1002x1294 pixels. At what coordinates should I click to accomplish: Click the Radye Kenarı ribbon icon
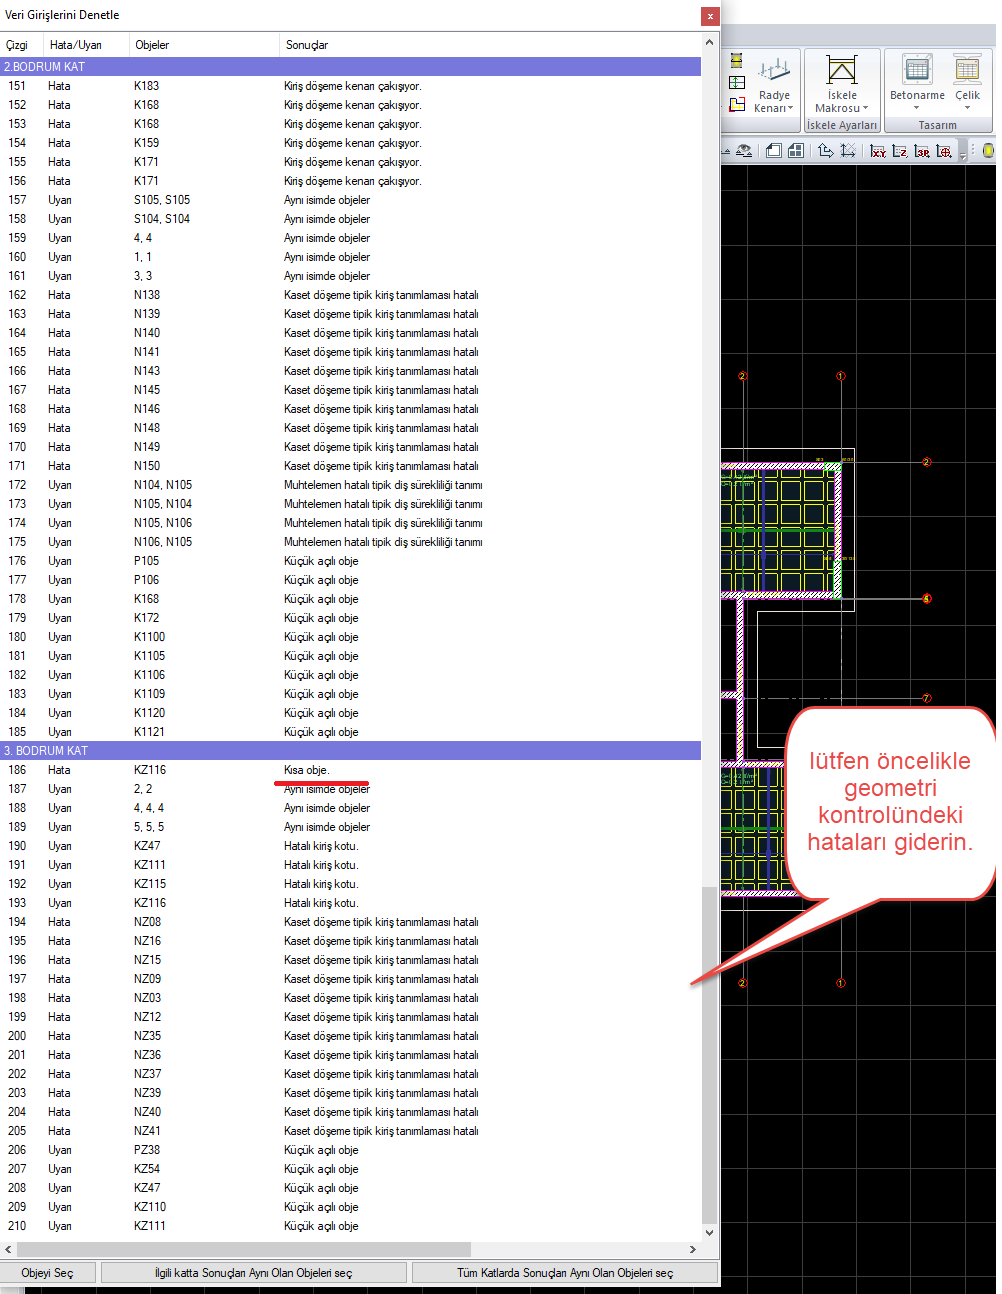pyautogui.click(x=773, y=72)
